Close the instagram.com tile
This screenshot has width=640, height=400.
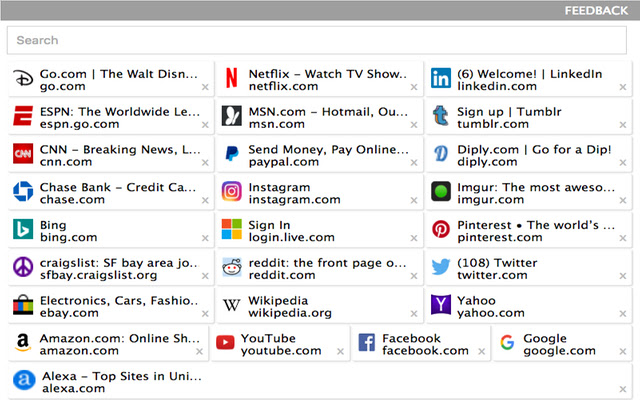414,200
